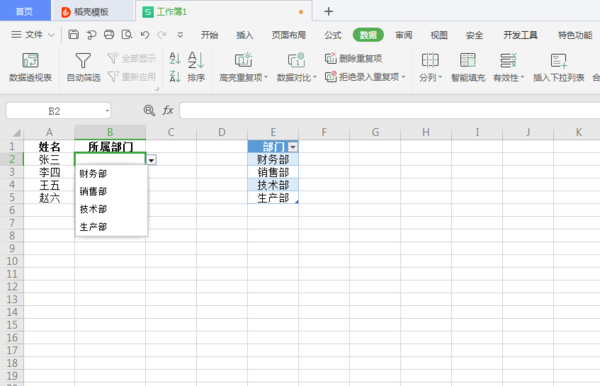Open the 页面布局 ribbon tab
The image size is (600, 386).
289,35
